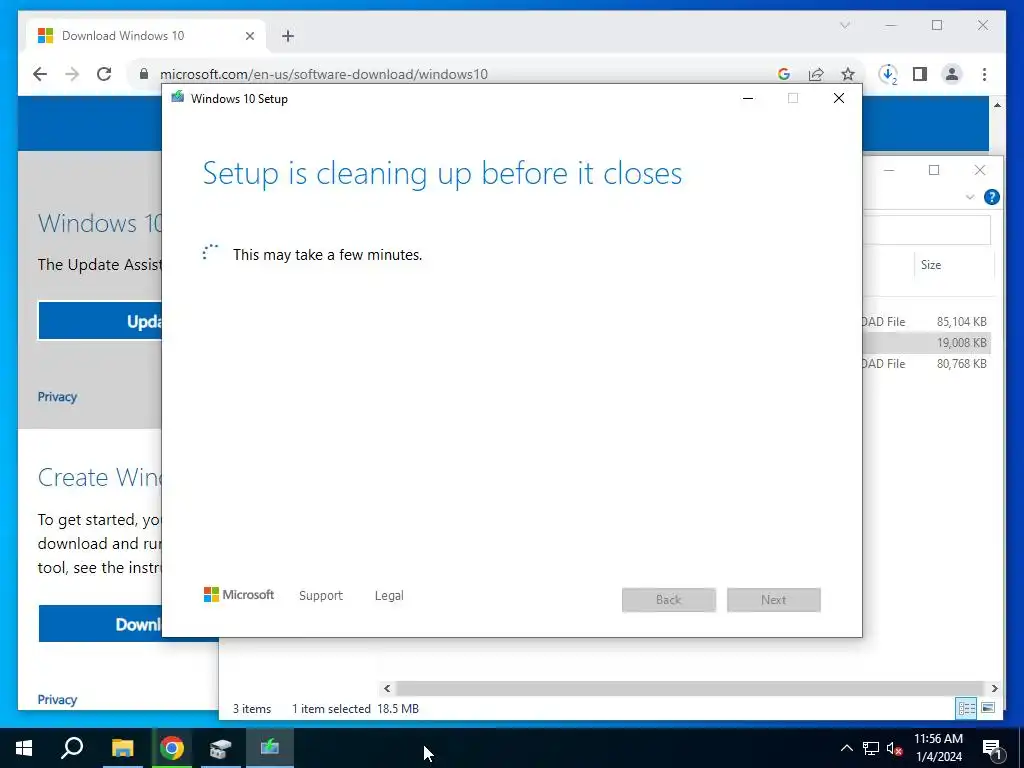Open the notification center icon

tap(992, 748)
